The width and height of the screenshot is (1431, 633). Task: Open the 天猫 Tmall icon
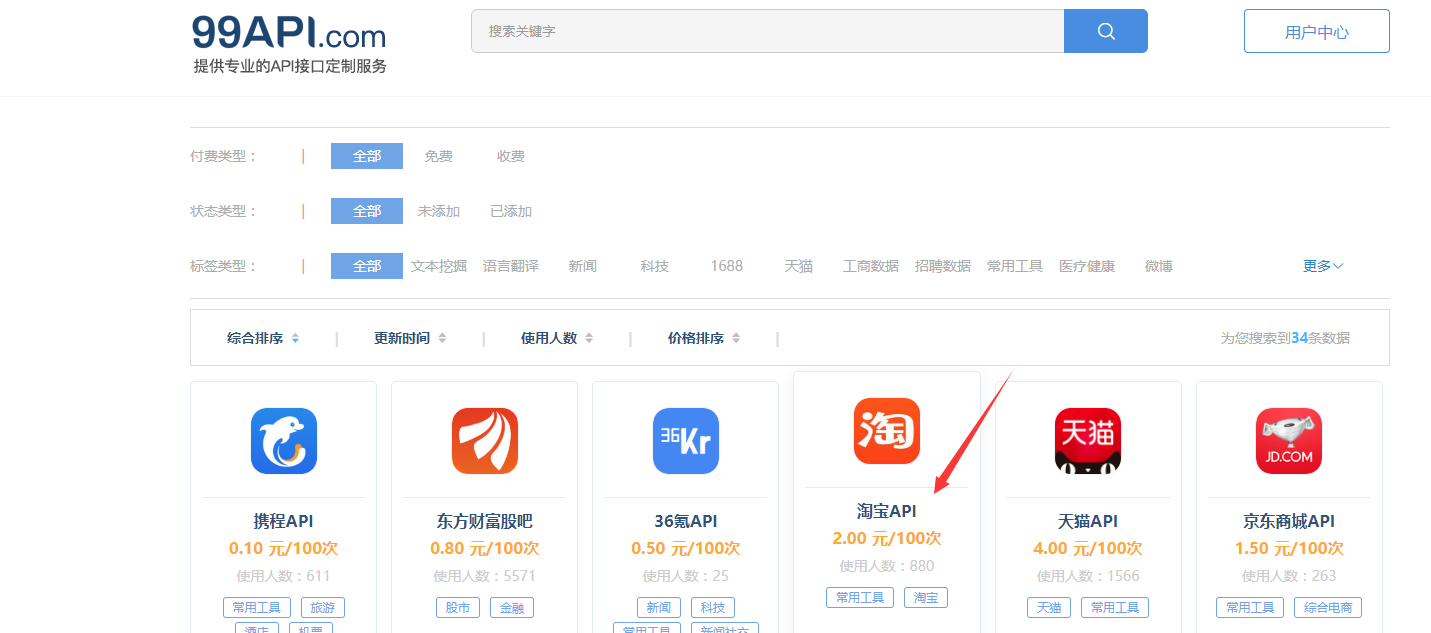(x=1088, y=441)
